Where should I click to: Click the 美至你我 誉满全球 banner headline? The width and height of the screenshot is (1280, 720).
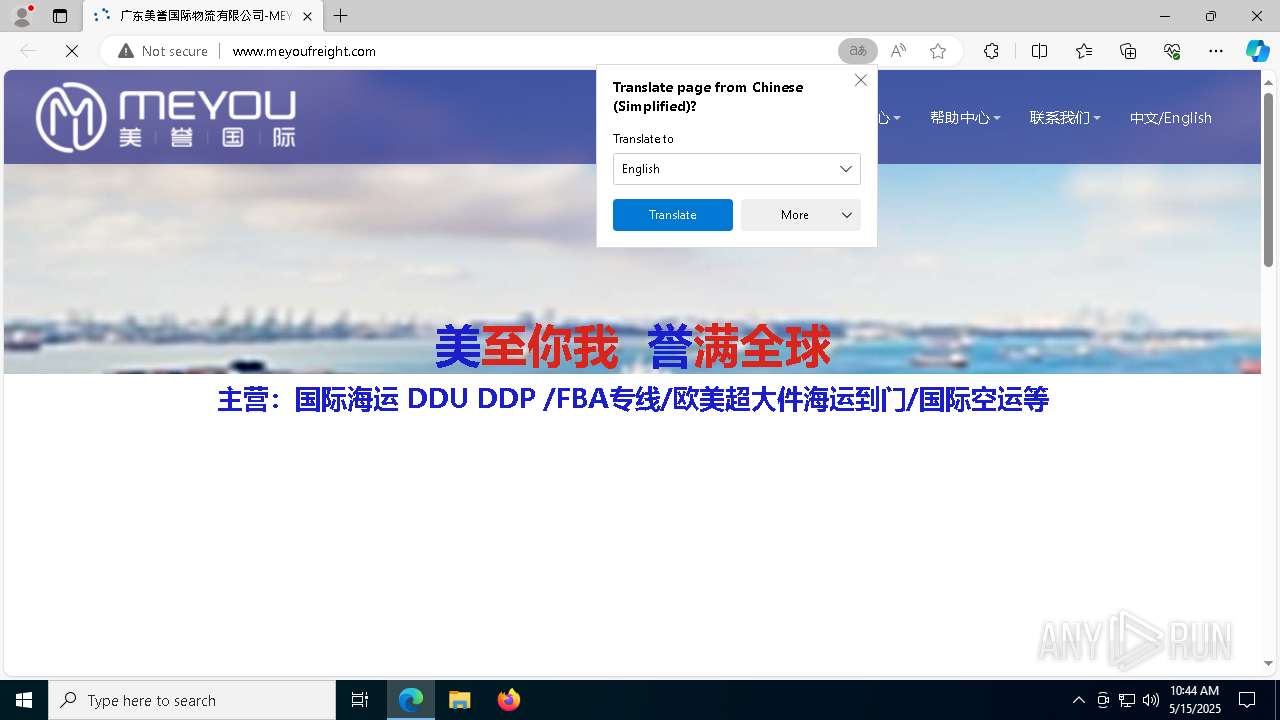pyautogui.click(x=632, y=347)
